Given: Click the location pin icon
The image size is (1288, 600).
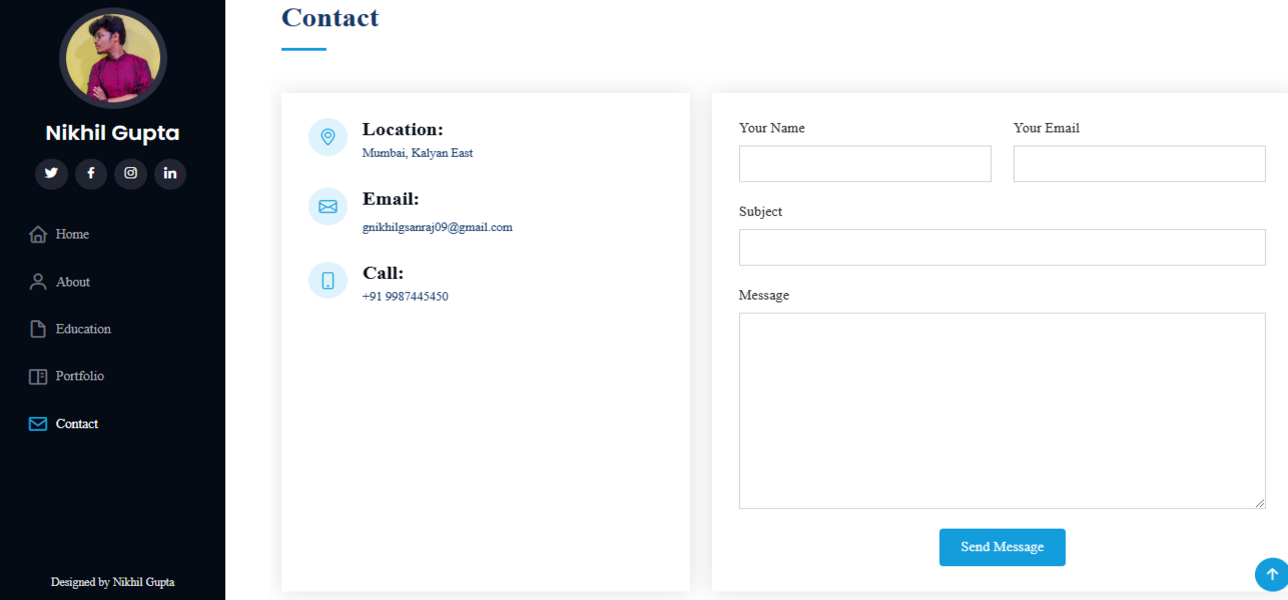Looking at the screenshot, I should pos(328,137).
